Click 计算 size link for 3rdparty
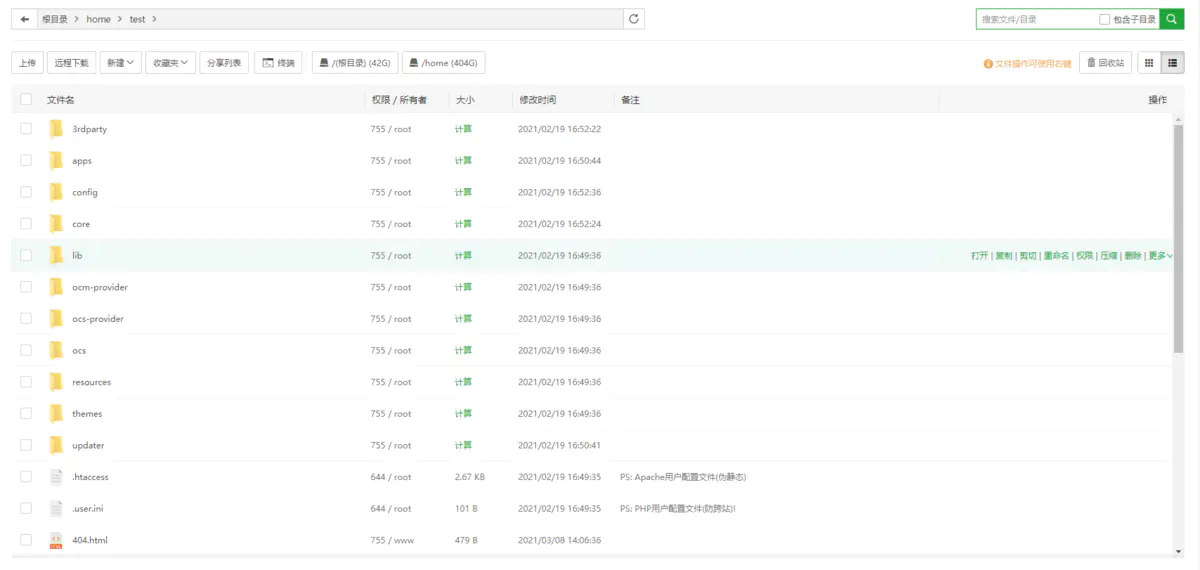 [x=463, y=129]
